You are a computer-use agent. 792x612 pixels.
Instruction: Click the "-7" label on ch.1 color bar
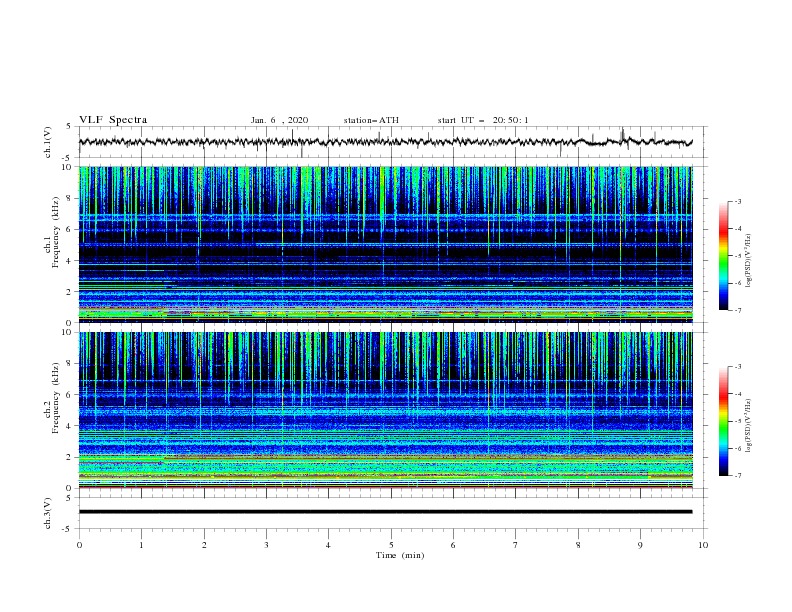[x=737, y=310]
